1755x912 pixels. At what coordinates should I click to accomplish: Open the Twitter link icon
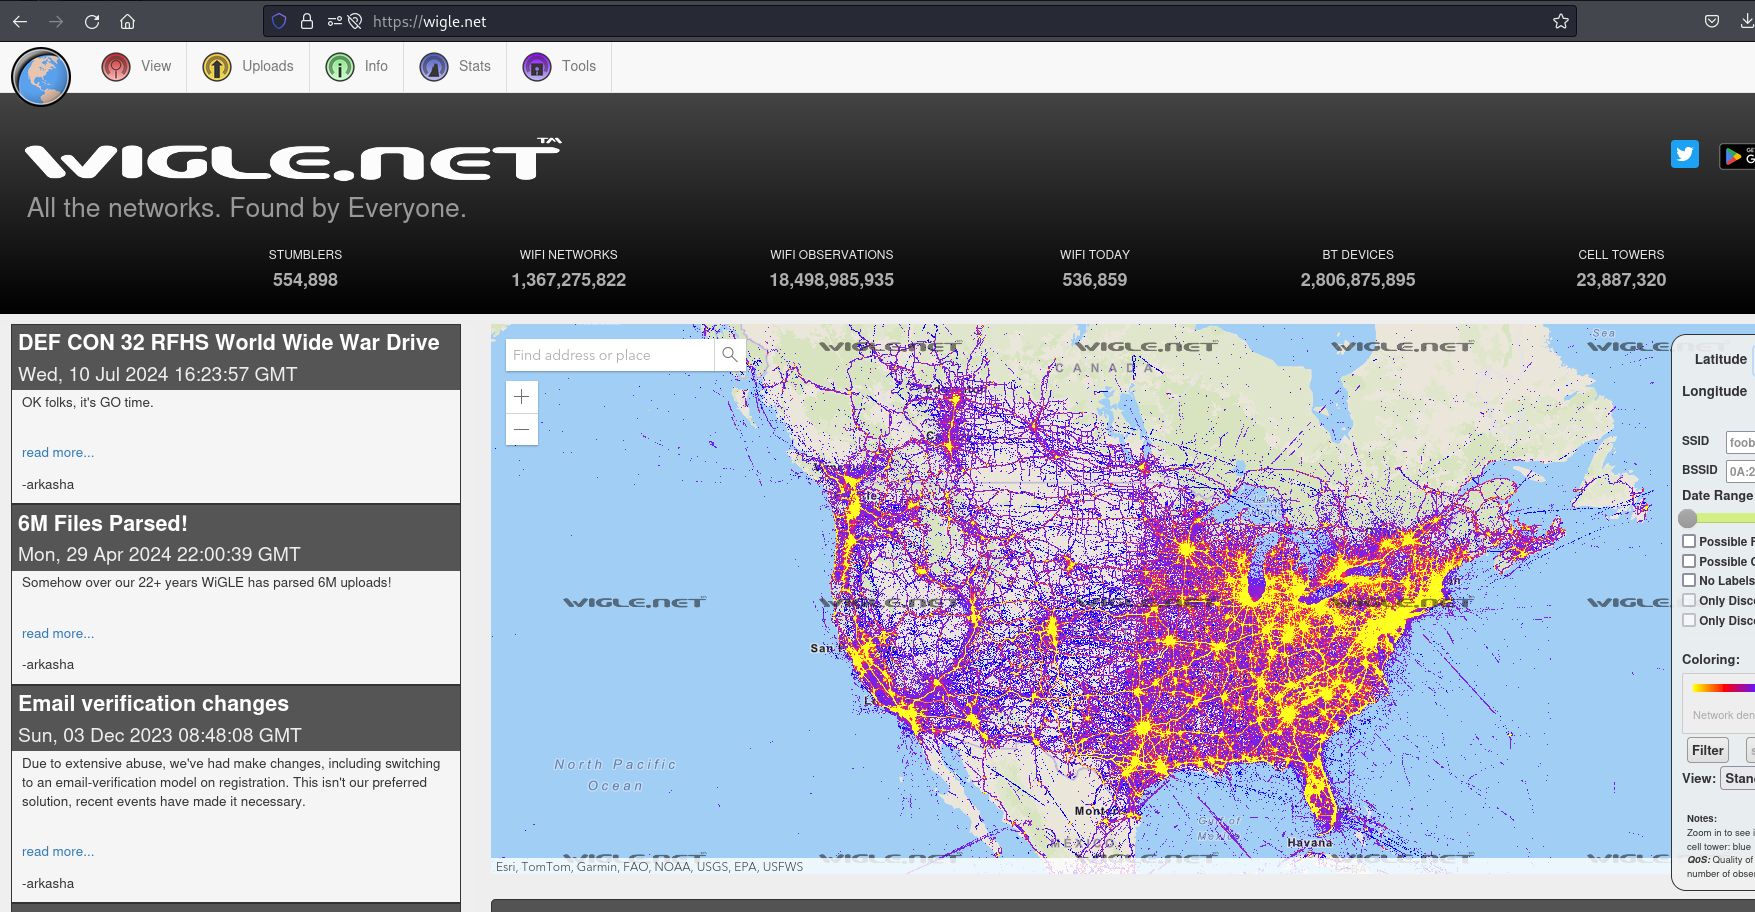point(1685,154)
